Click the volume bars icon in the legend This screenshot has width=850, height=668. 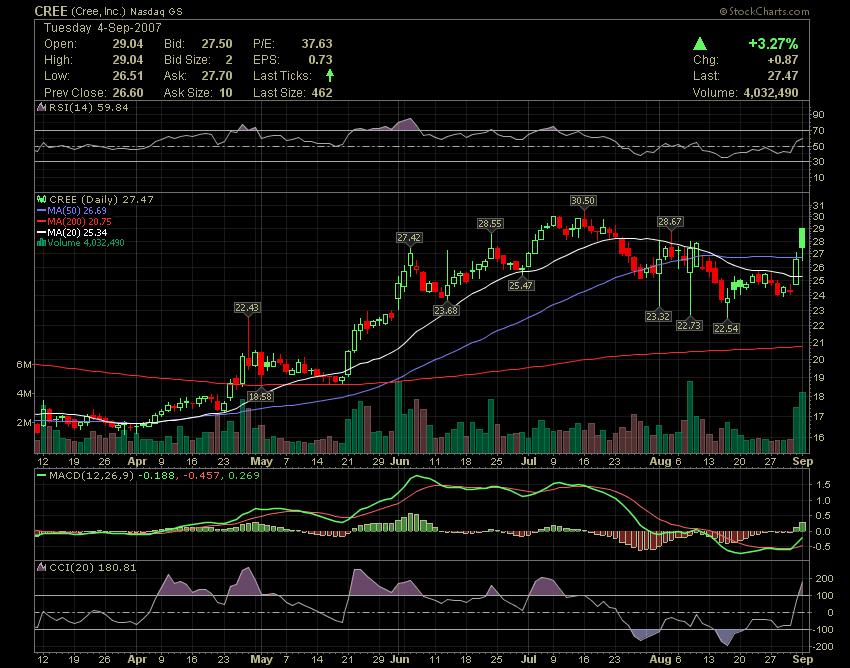pyautogui.click(x=41, y=243)
